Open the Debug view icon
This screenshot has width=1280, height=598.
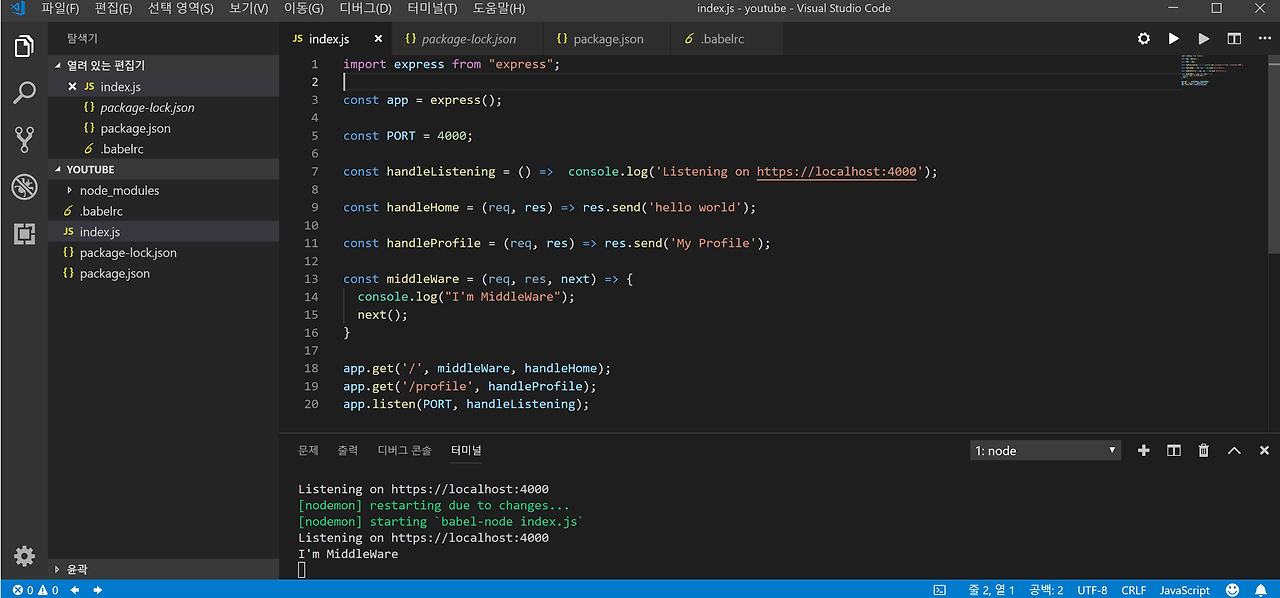(x=24, y=187)
